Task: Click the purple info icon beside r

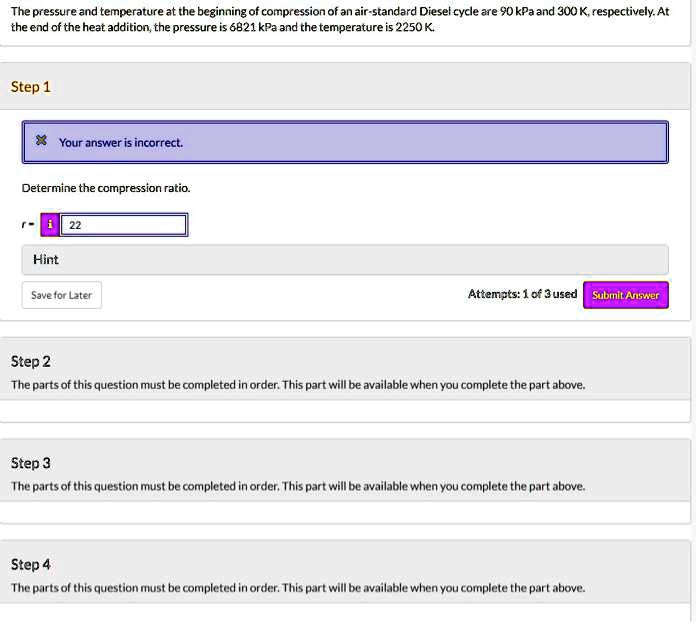Action: click(x=50, y=225)
